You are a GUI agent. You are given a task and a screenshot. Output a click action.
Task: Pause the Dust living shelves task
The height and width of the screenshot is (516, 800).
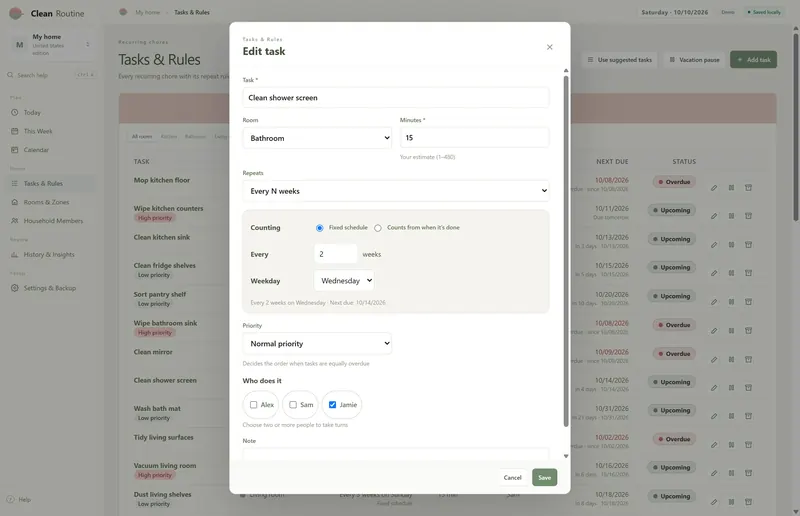pos(731,502)
